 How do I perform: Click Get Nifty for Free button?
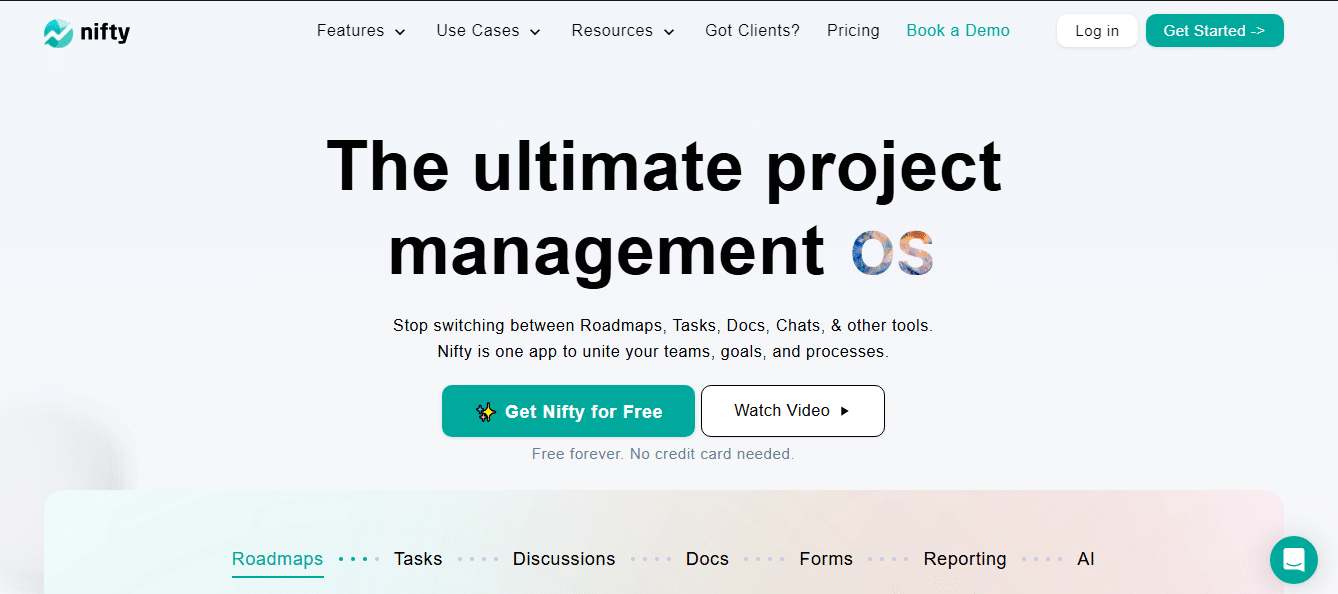click(568, 411)
